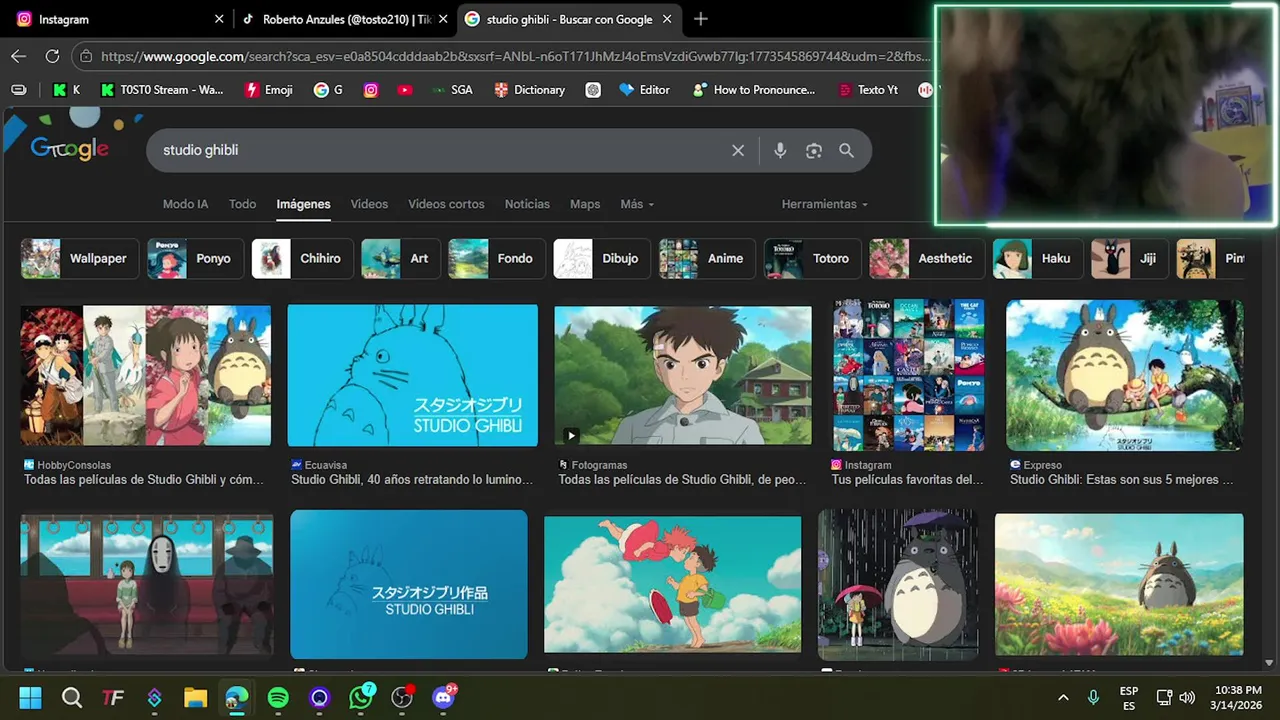Start voice search with microphone
The image size is (1280, 720).
[x=780, y=150]
